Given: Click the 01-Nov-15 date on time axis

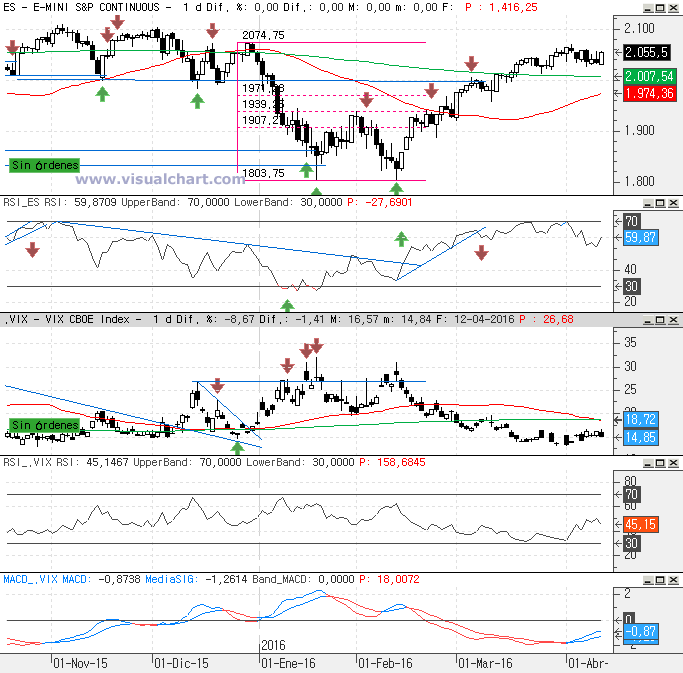Looking at the screenshot, I should 80,663.
